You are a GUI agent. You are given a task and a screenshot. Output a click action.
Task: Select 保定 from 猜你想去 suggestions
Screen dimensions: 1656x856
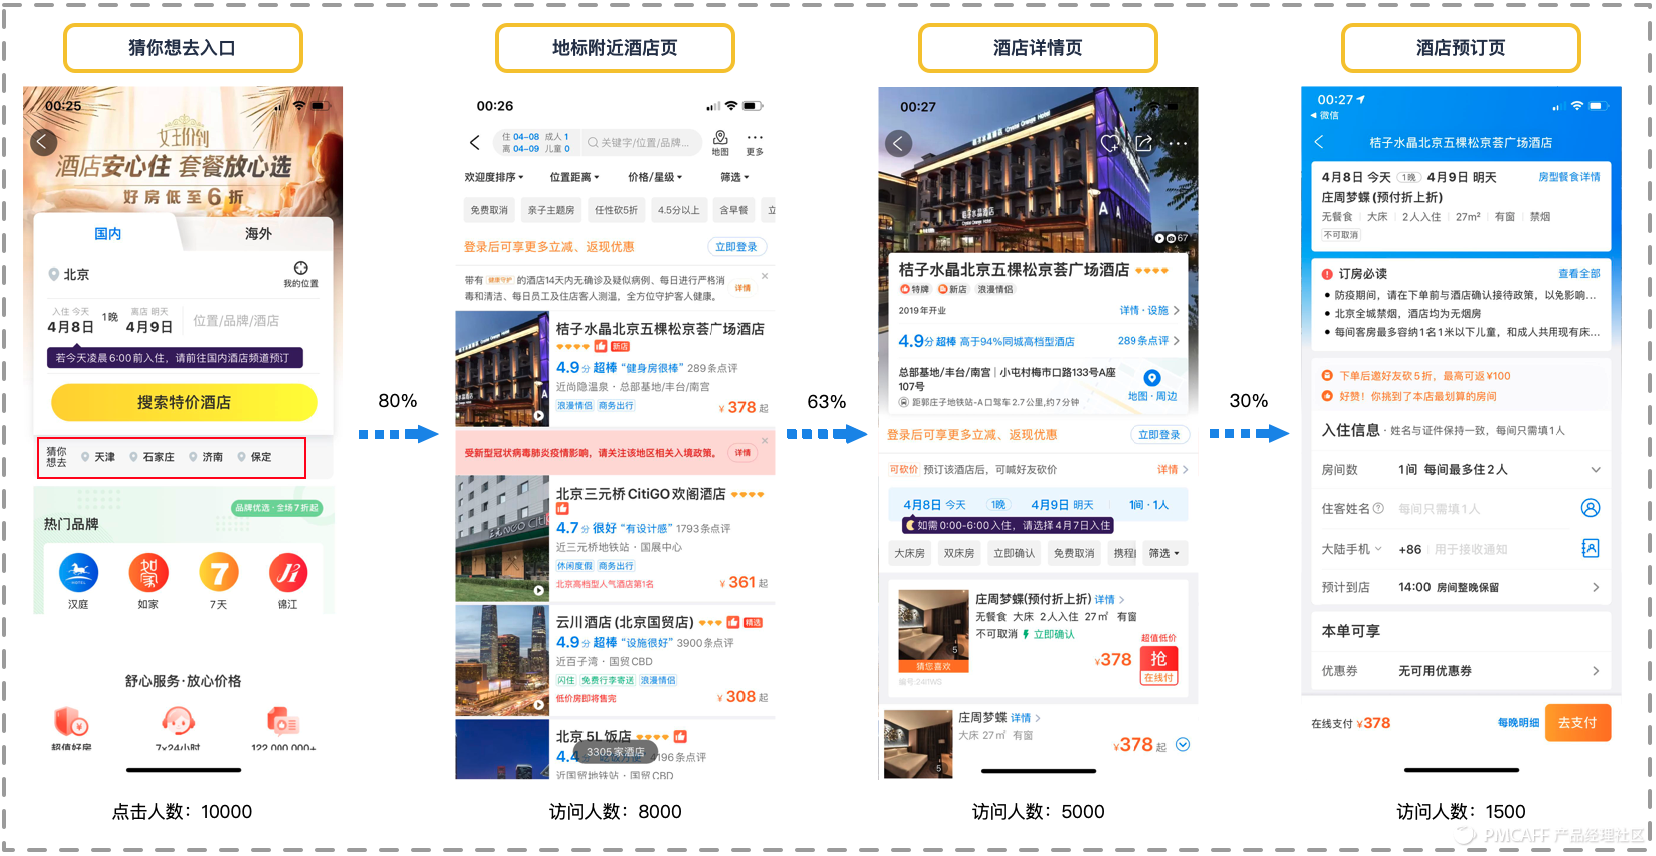point(254,457)
